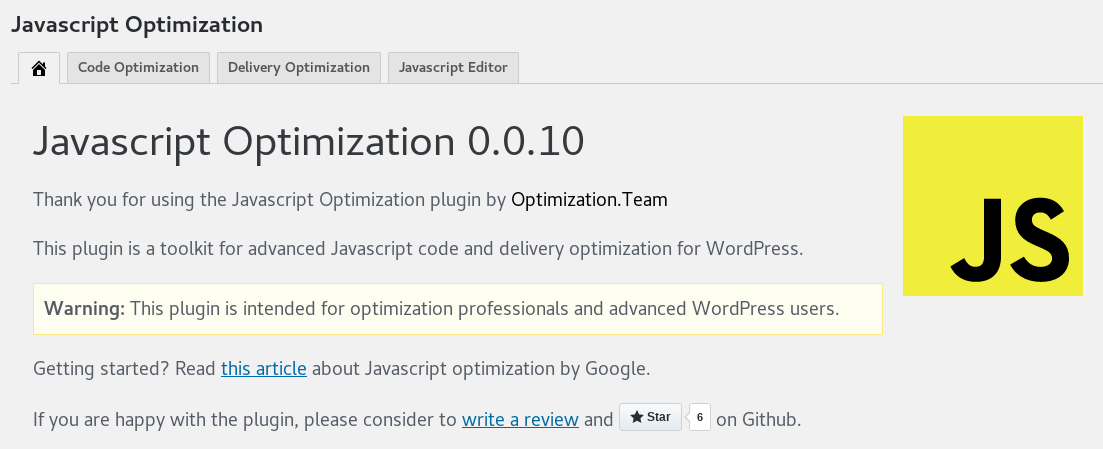Visit the Optimization.Team link
The height and width of the screenshot is (449, 1103).
[x=589, y=199]
